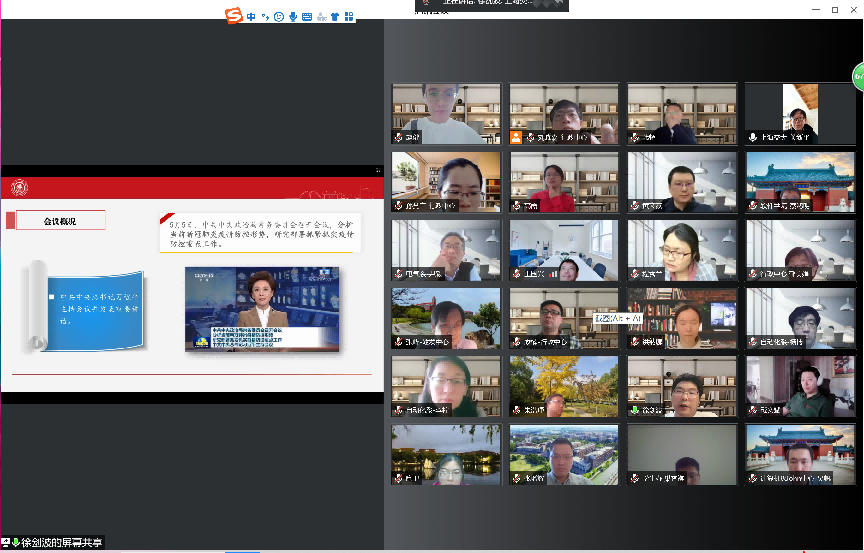Image resolution: width=864 pixels, height=553 pixels.
Task: Click the green circle at the right edge
Action: click(858, 76)
